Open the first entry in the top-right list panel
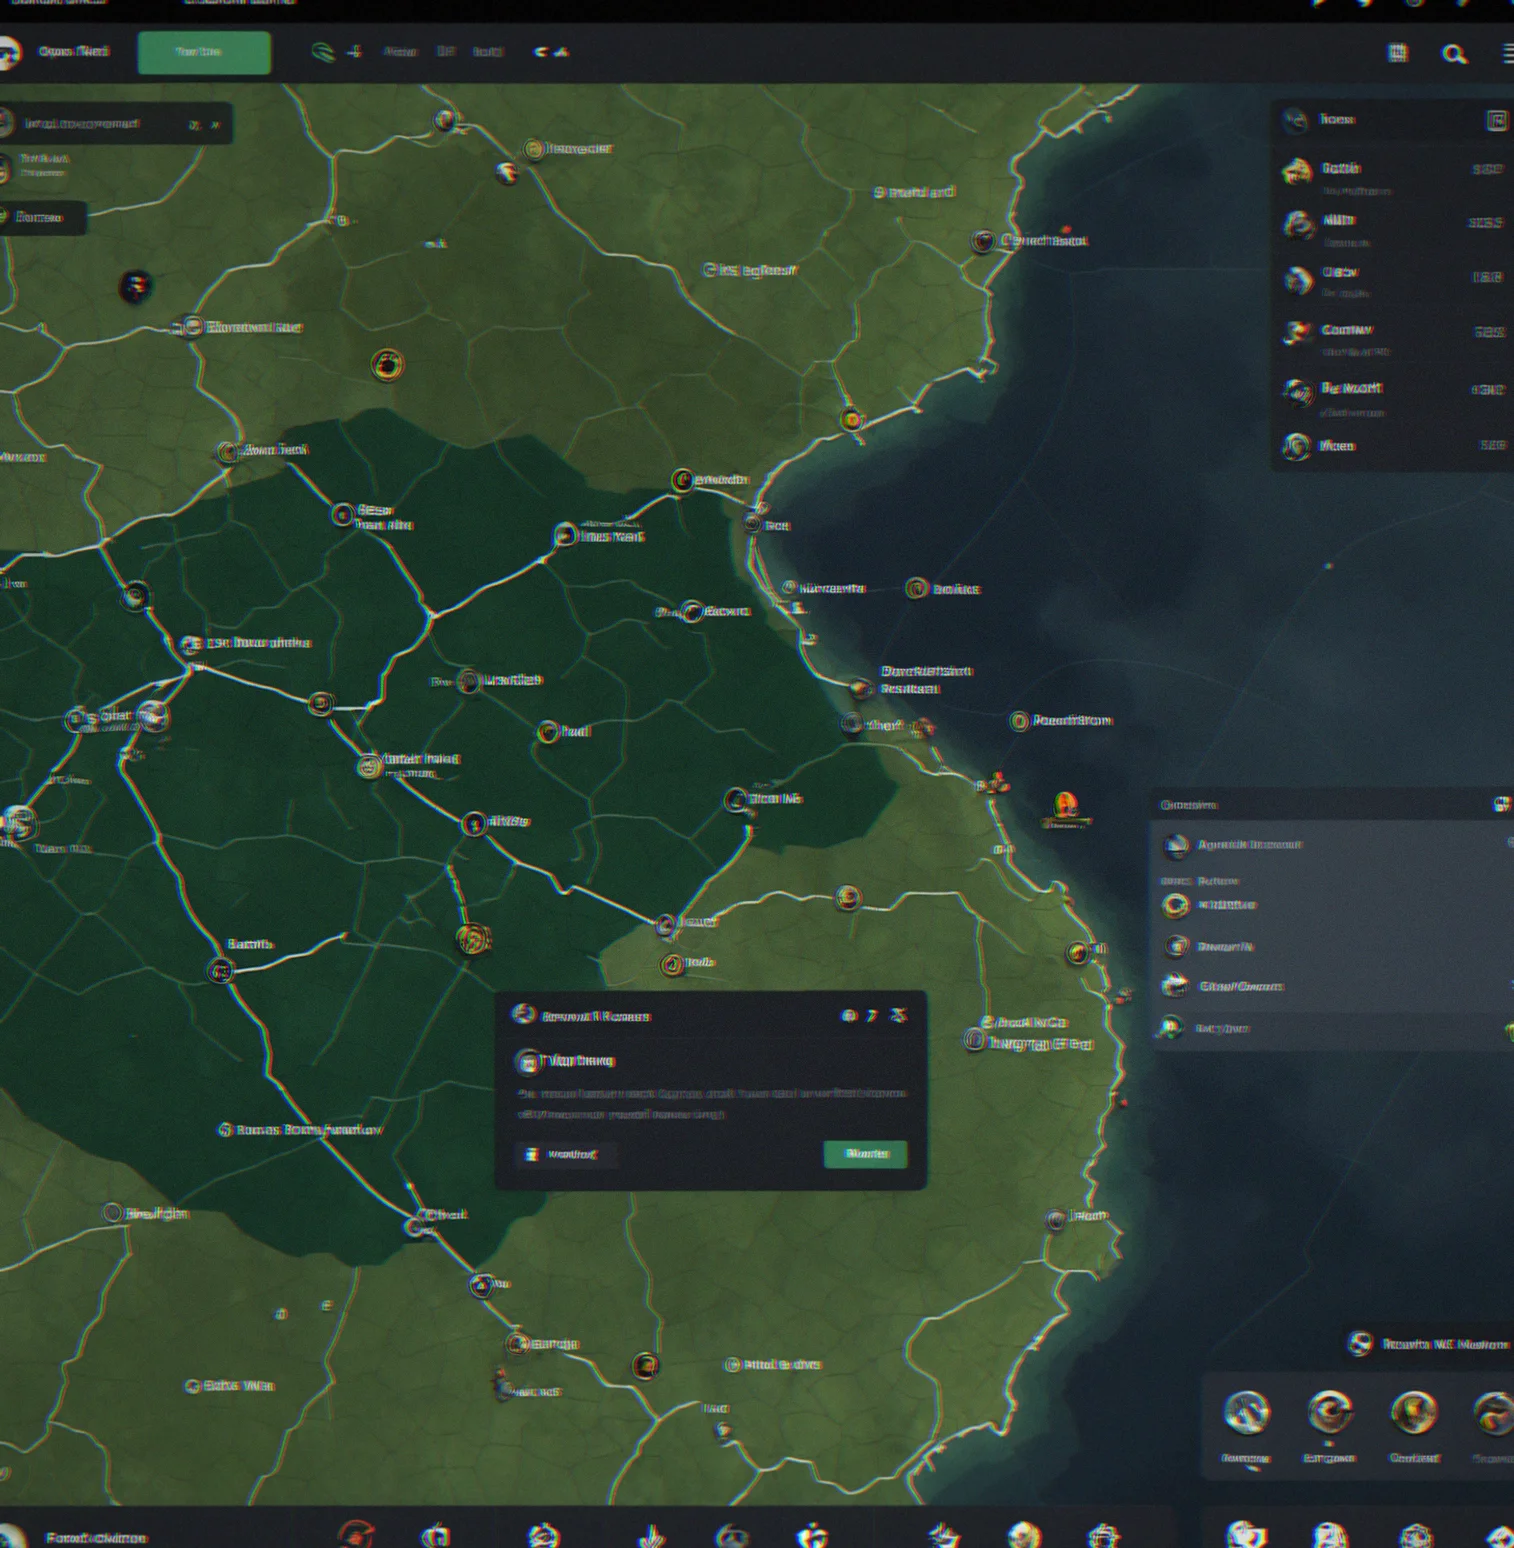 click(x=1392, y=174)
